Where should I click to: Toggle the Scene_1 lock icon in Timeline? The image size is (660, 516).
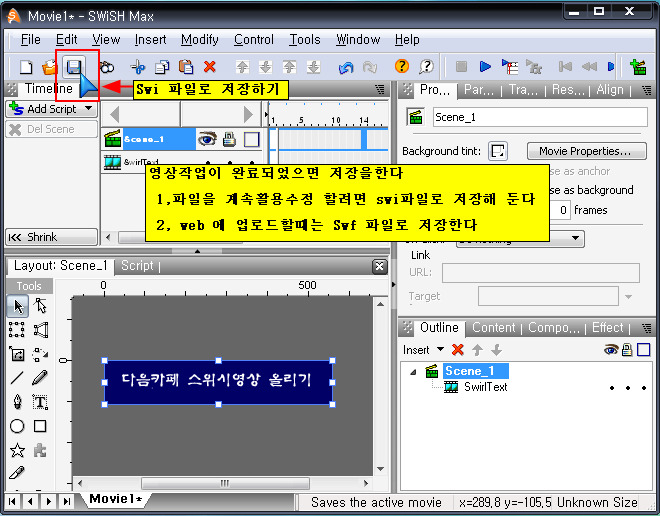click(x=229, y=139)
